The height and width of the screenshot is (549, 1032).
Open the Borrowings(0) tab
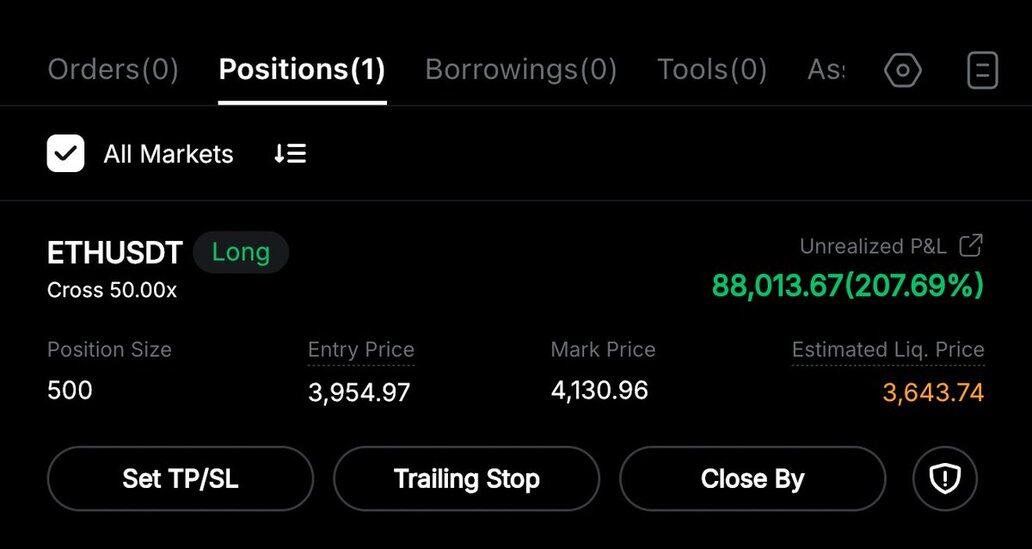[521, 70]
